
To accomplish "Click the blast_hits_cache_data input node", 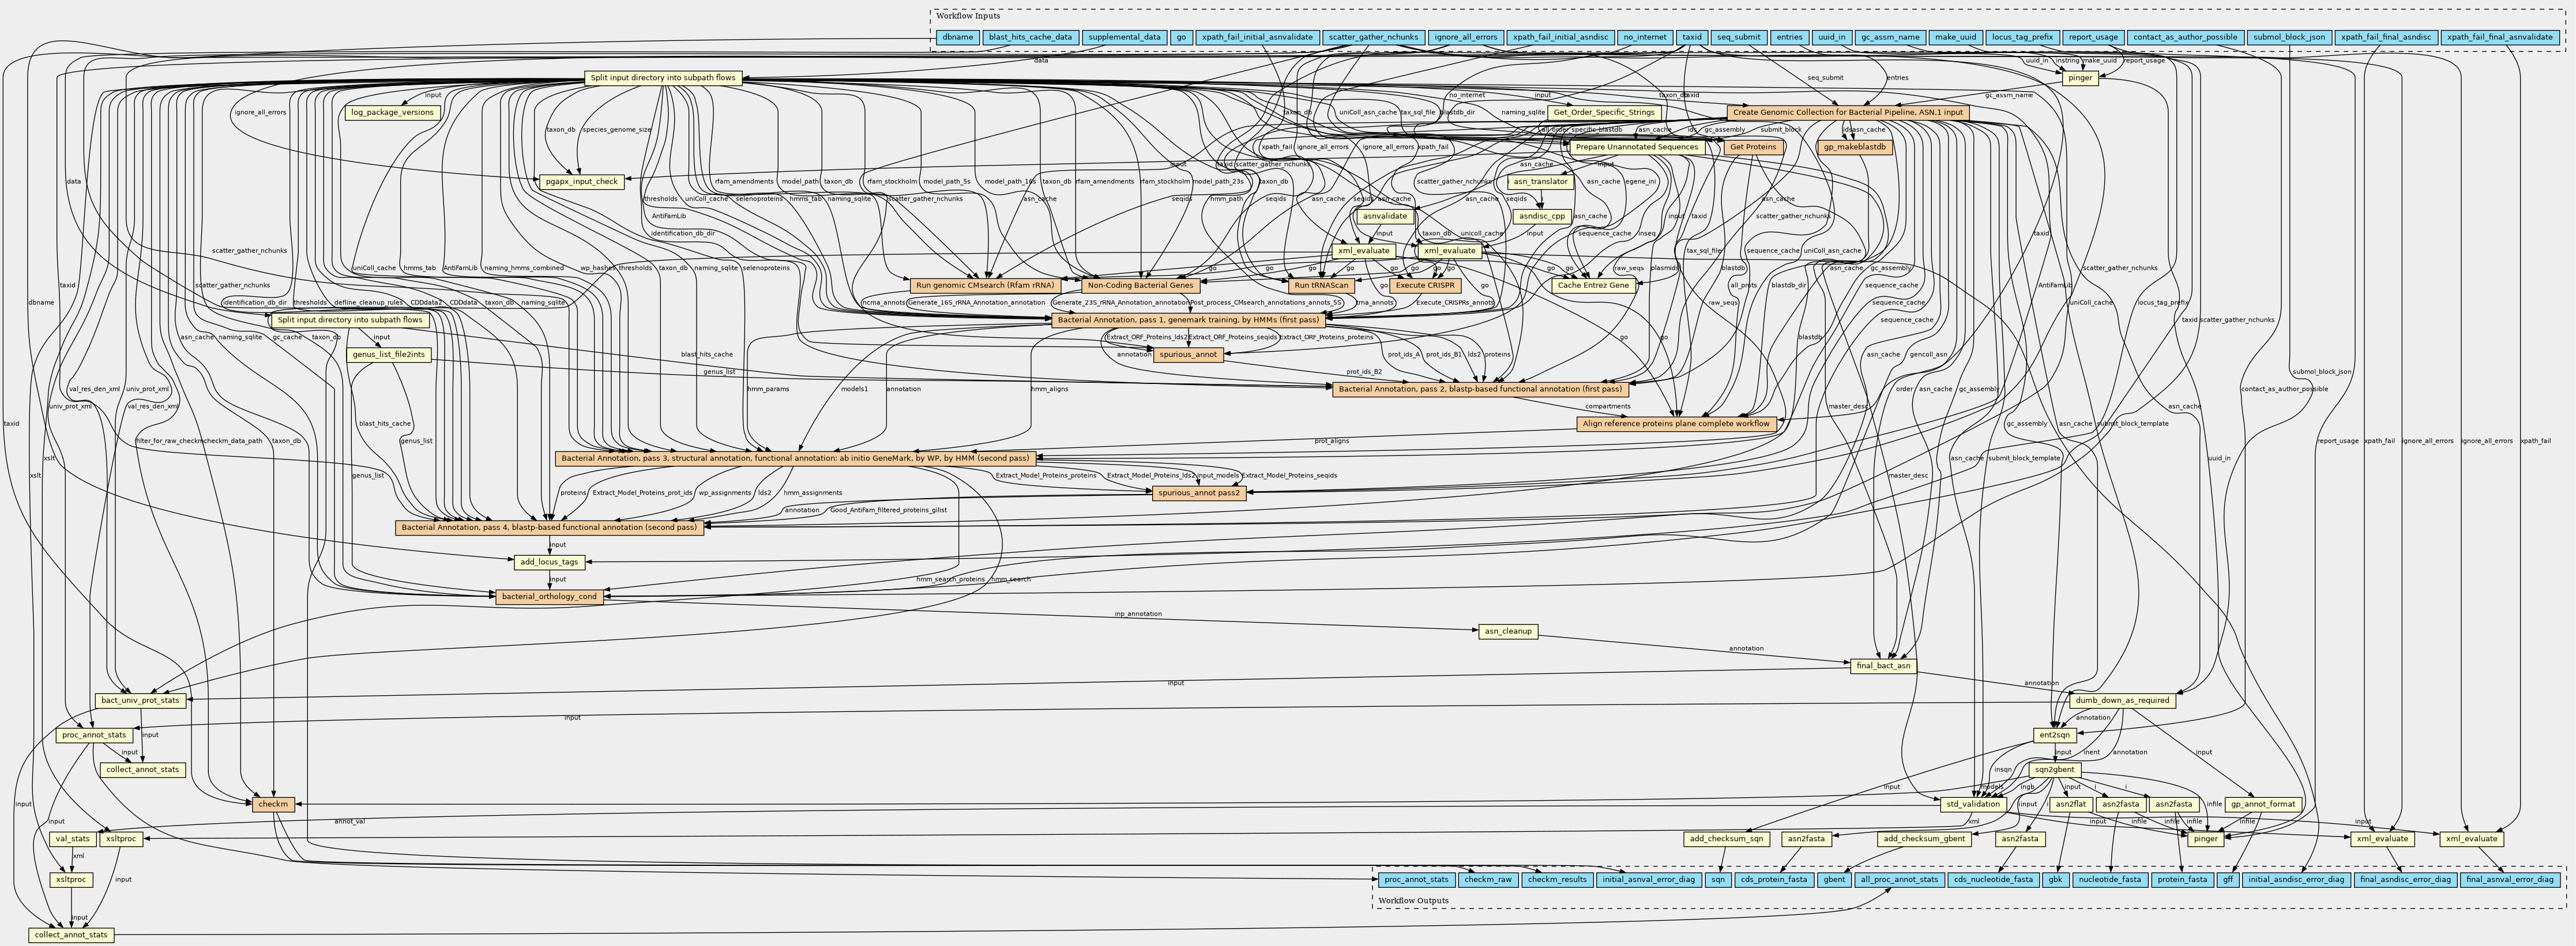I will pos(1030,37).
